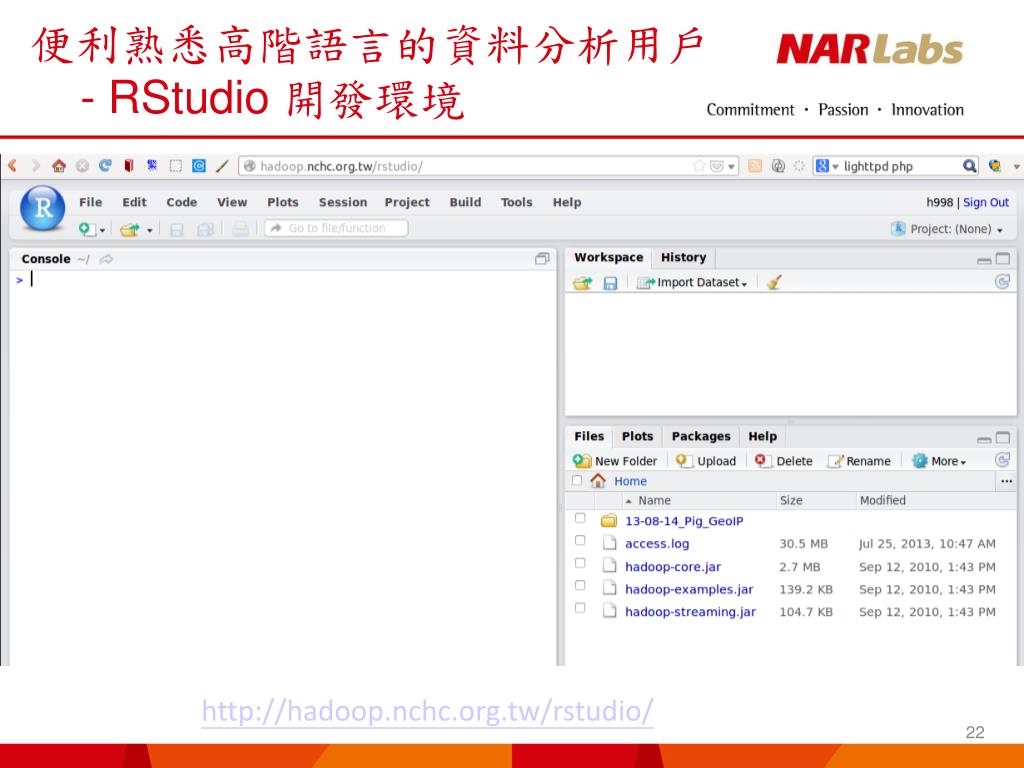
Task: Sort files by Modified column header
Action: (882, 500)
